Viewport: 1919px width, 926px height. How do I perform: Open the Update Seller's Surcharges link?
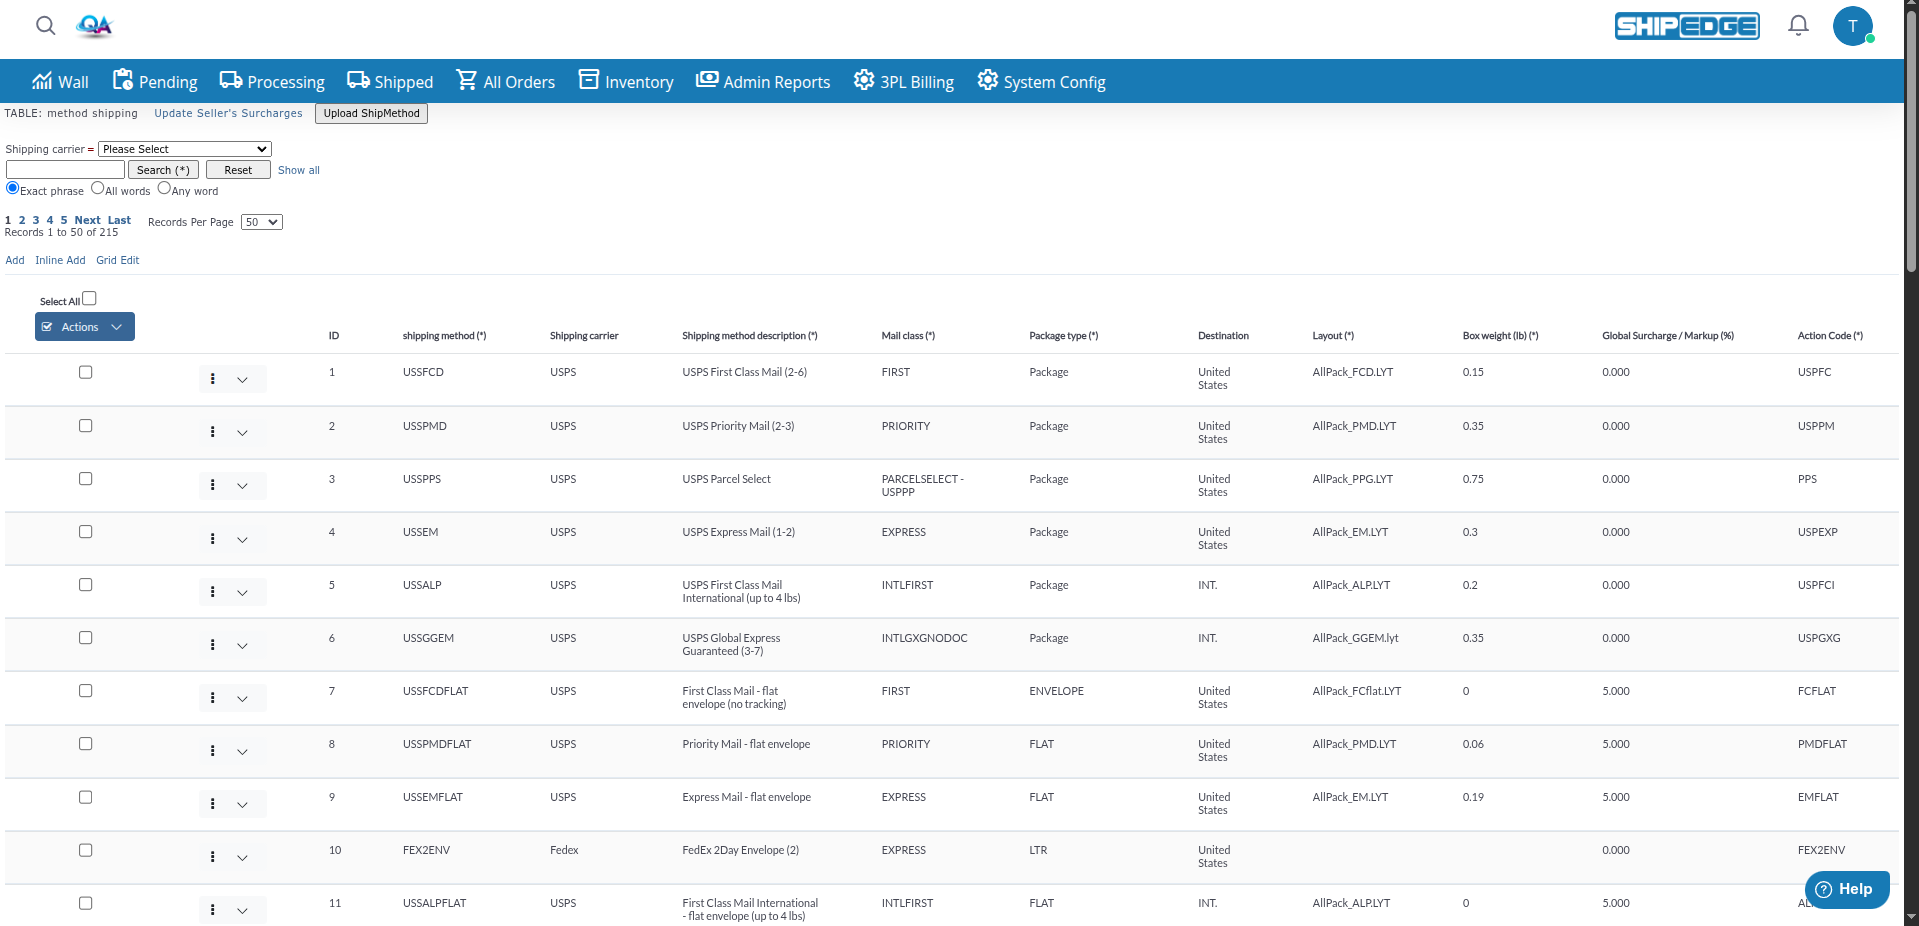228,113
